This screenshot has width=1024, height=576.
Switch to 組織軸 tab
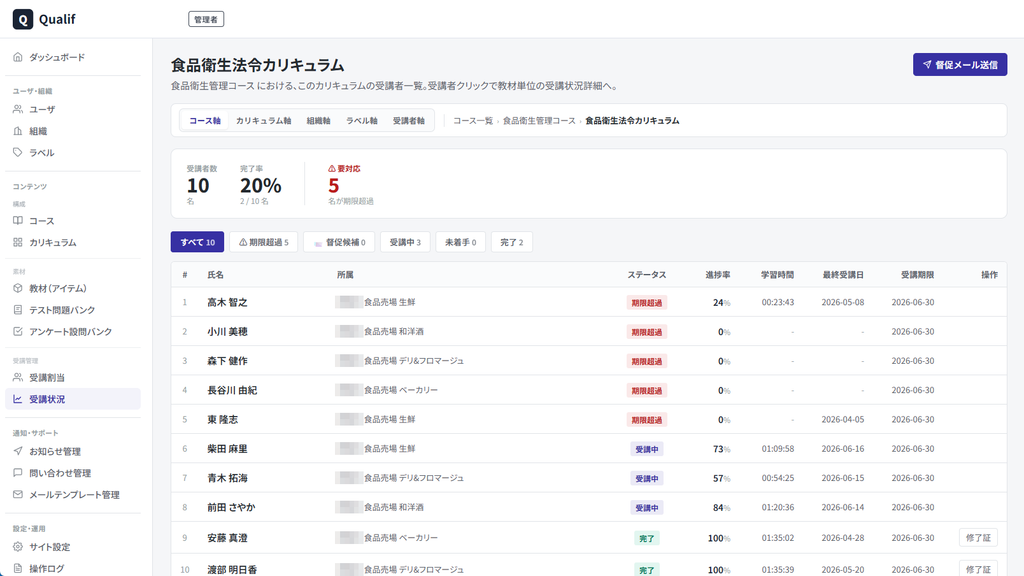(318, 121)
